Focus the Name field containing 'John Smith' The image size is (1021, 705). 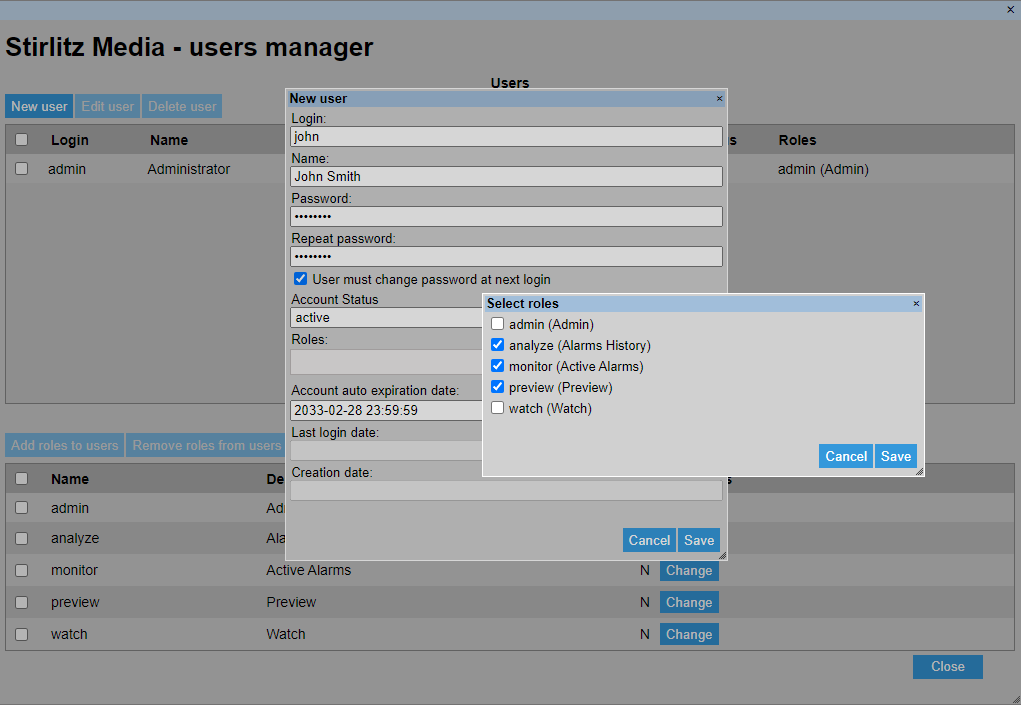[507, 176]
